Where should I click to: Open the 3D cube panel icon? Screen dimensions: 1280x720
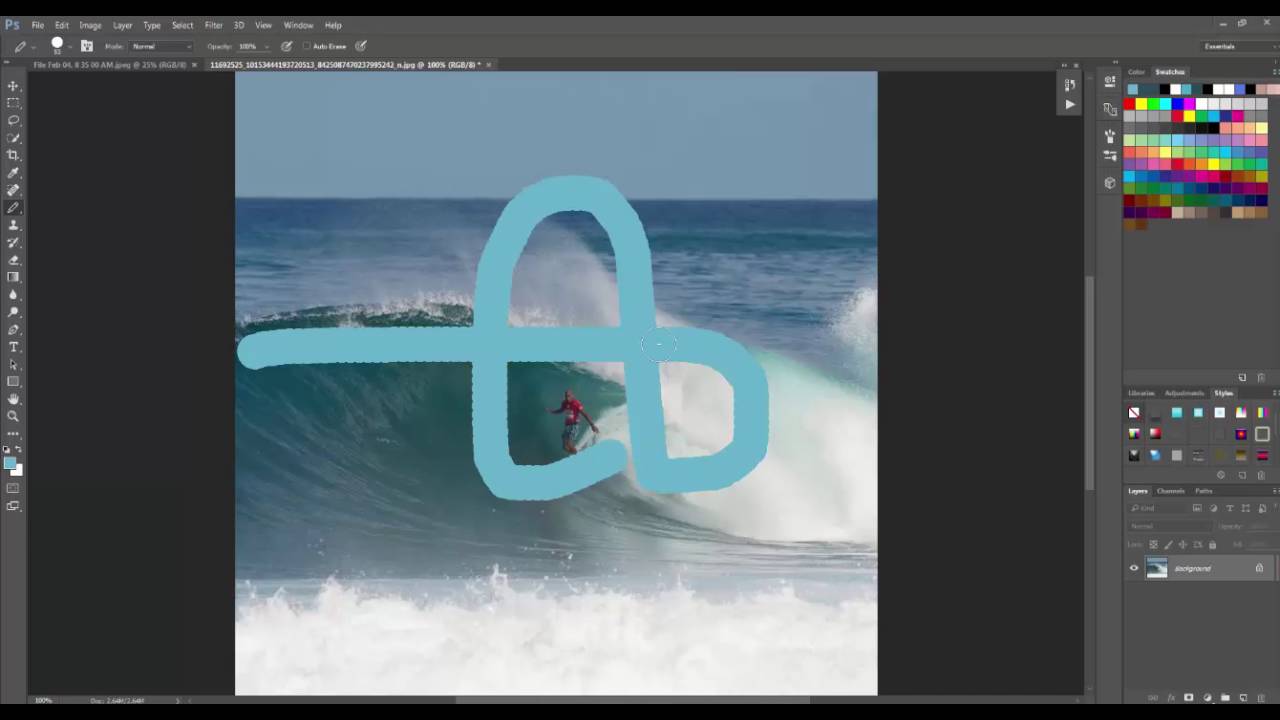pos(1110,183)
